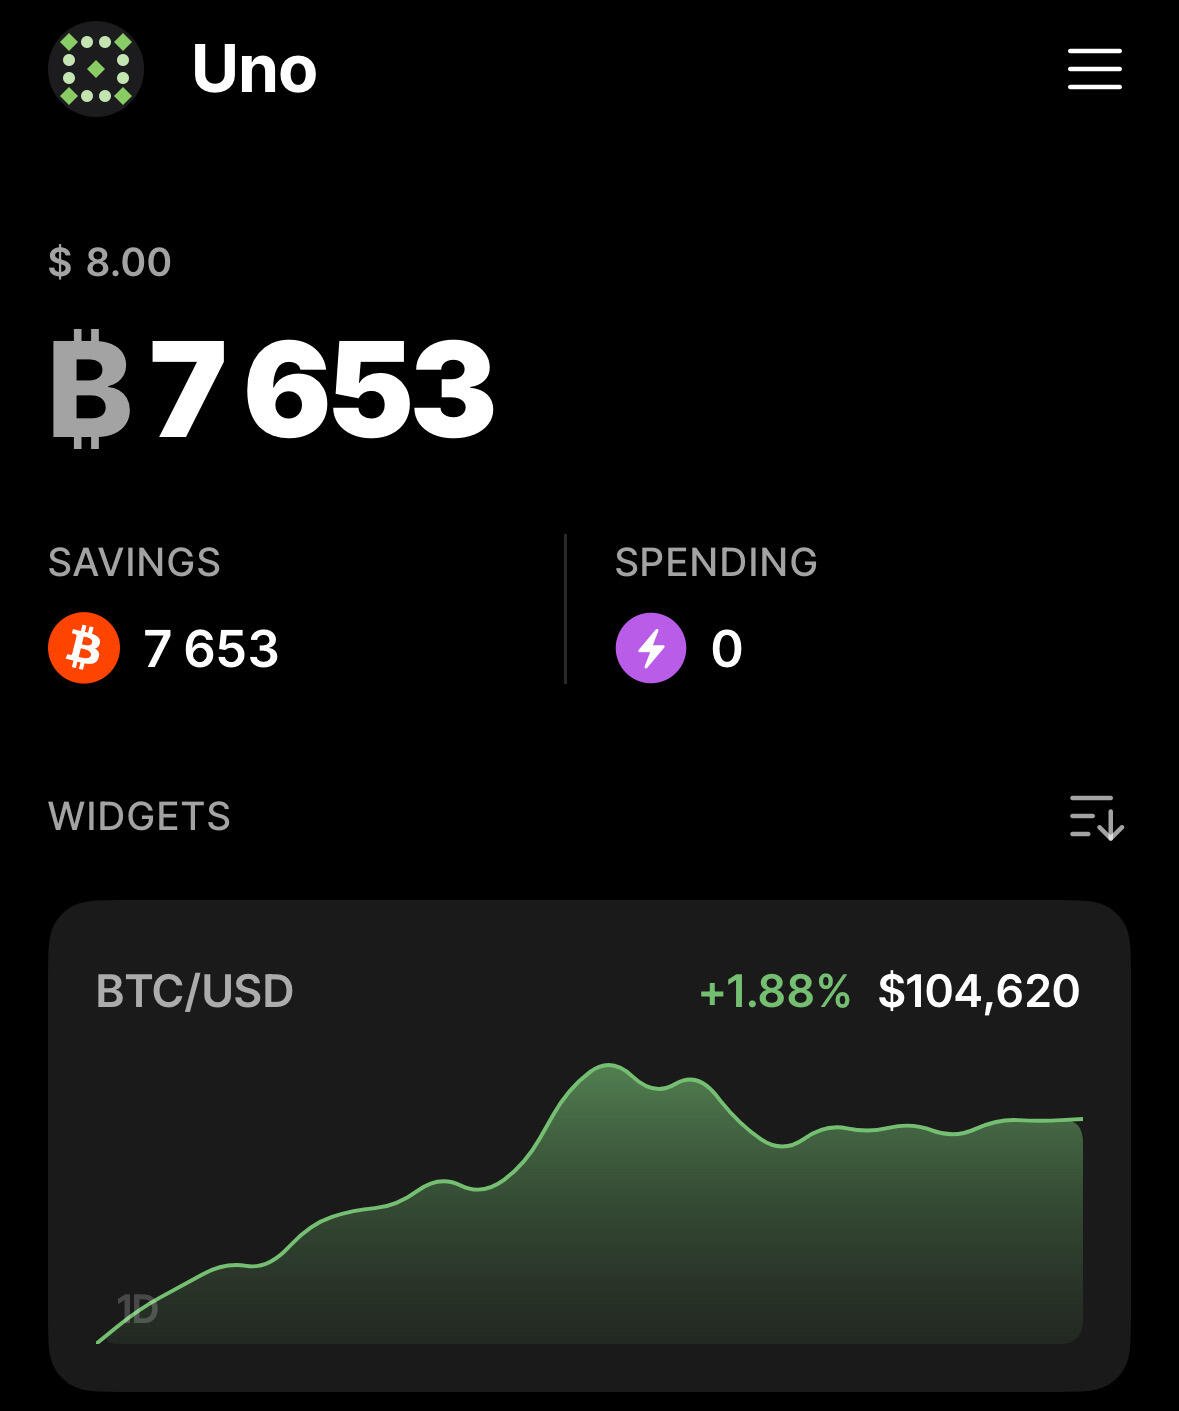Tap the $104,620 price value
Screen dimensions: 1179x1411
979,991
